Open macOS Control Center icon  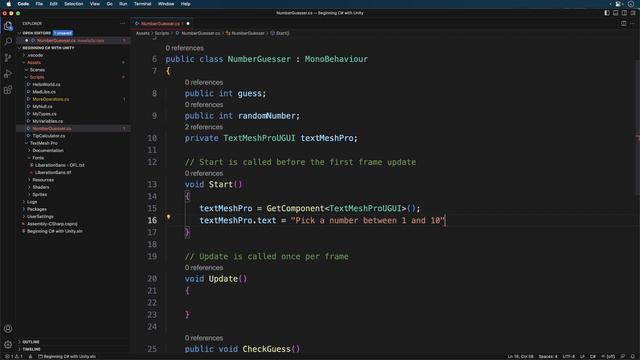pyautogui.click(x=619, y=4)
